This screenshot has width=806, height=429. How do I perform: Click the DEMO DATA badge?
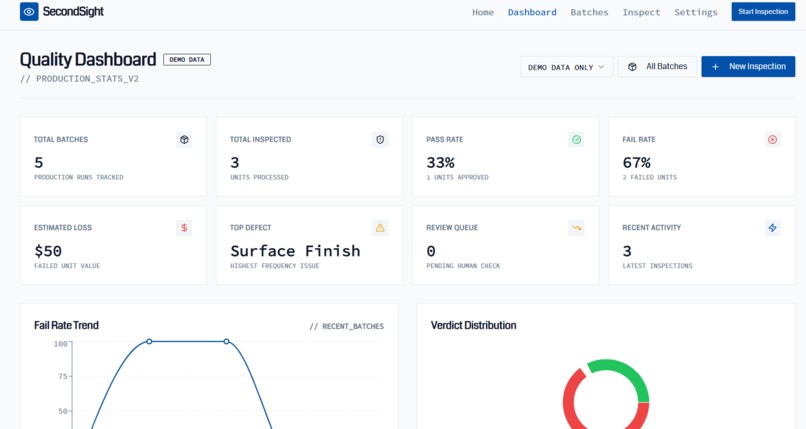(x=187, y=60)
